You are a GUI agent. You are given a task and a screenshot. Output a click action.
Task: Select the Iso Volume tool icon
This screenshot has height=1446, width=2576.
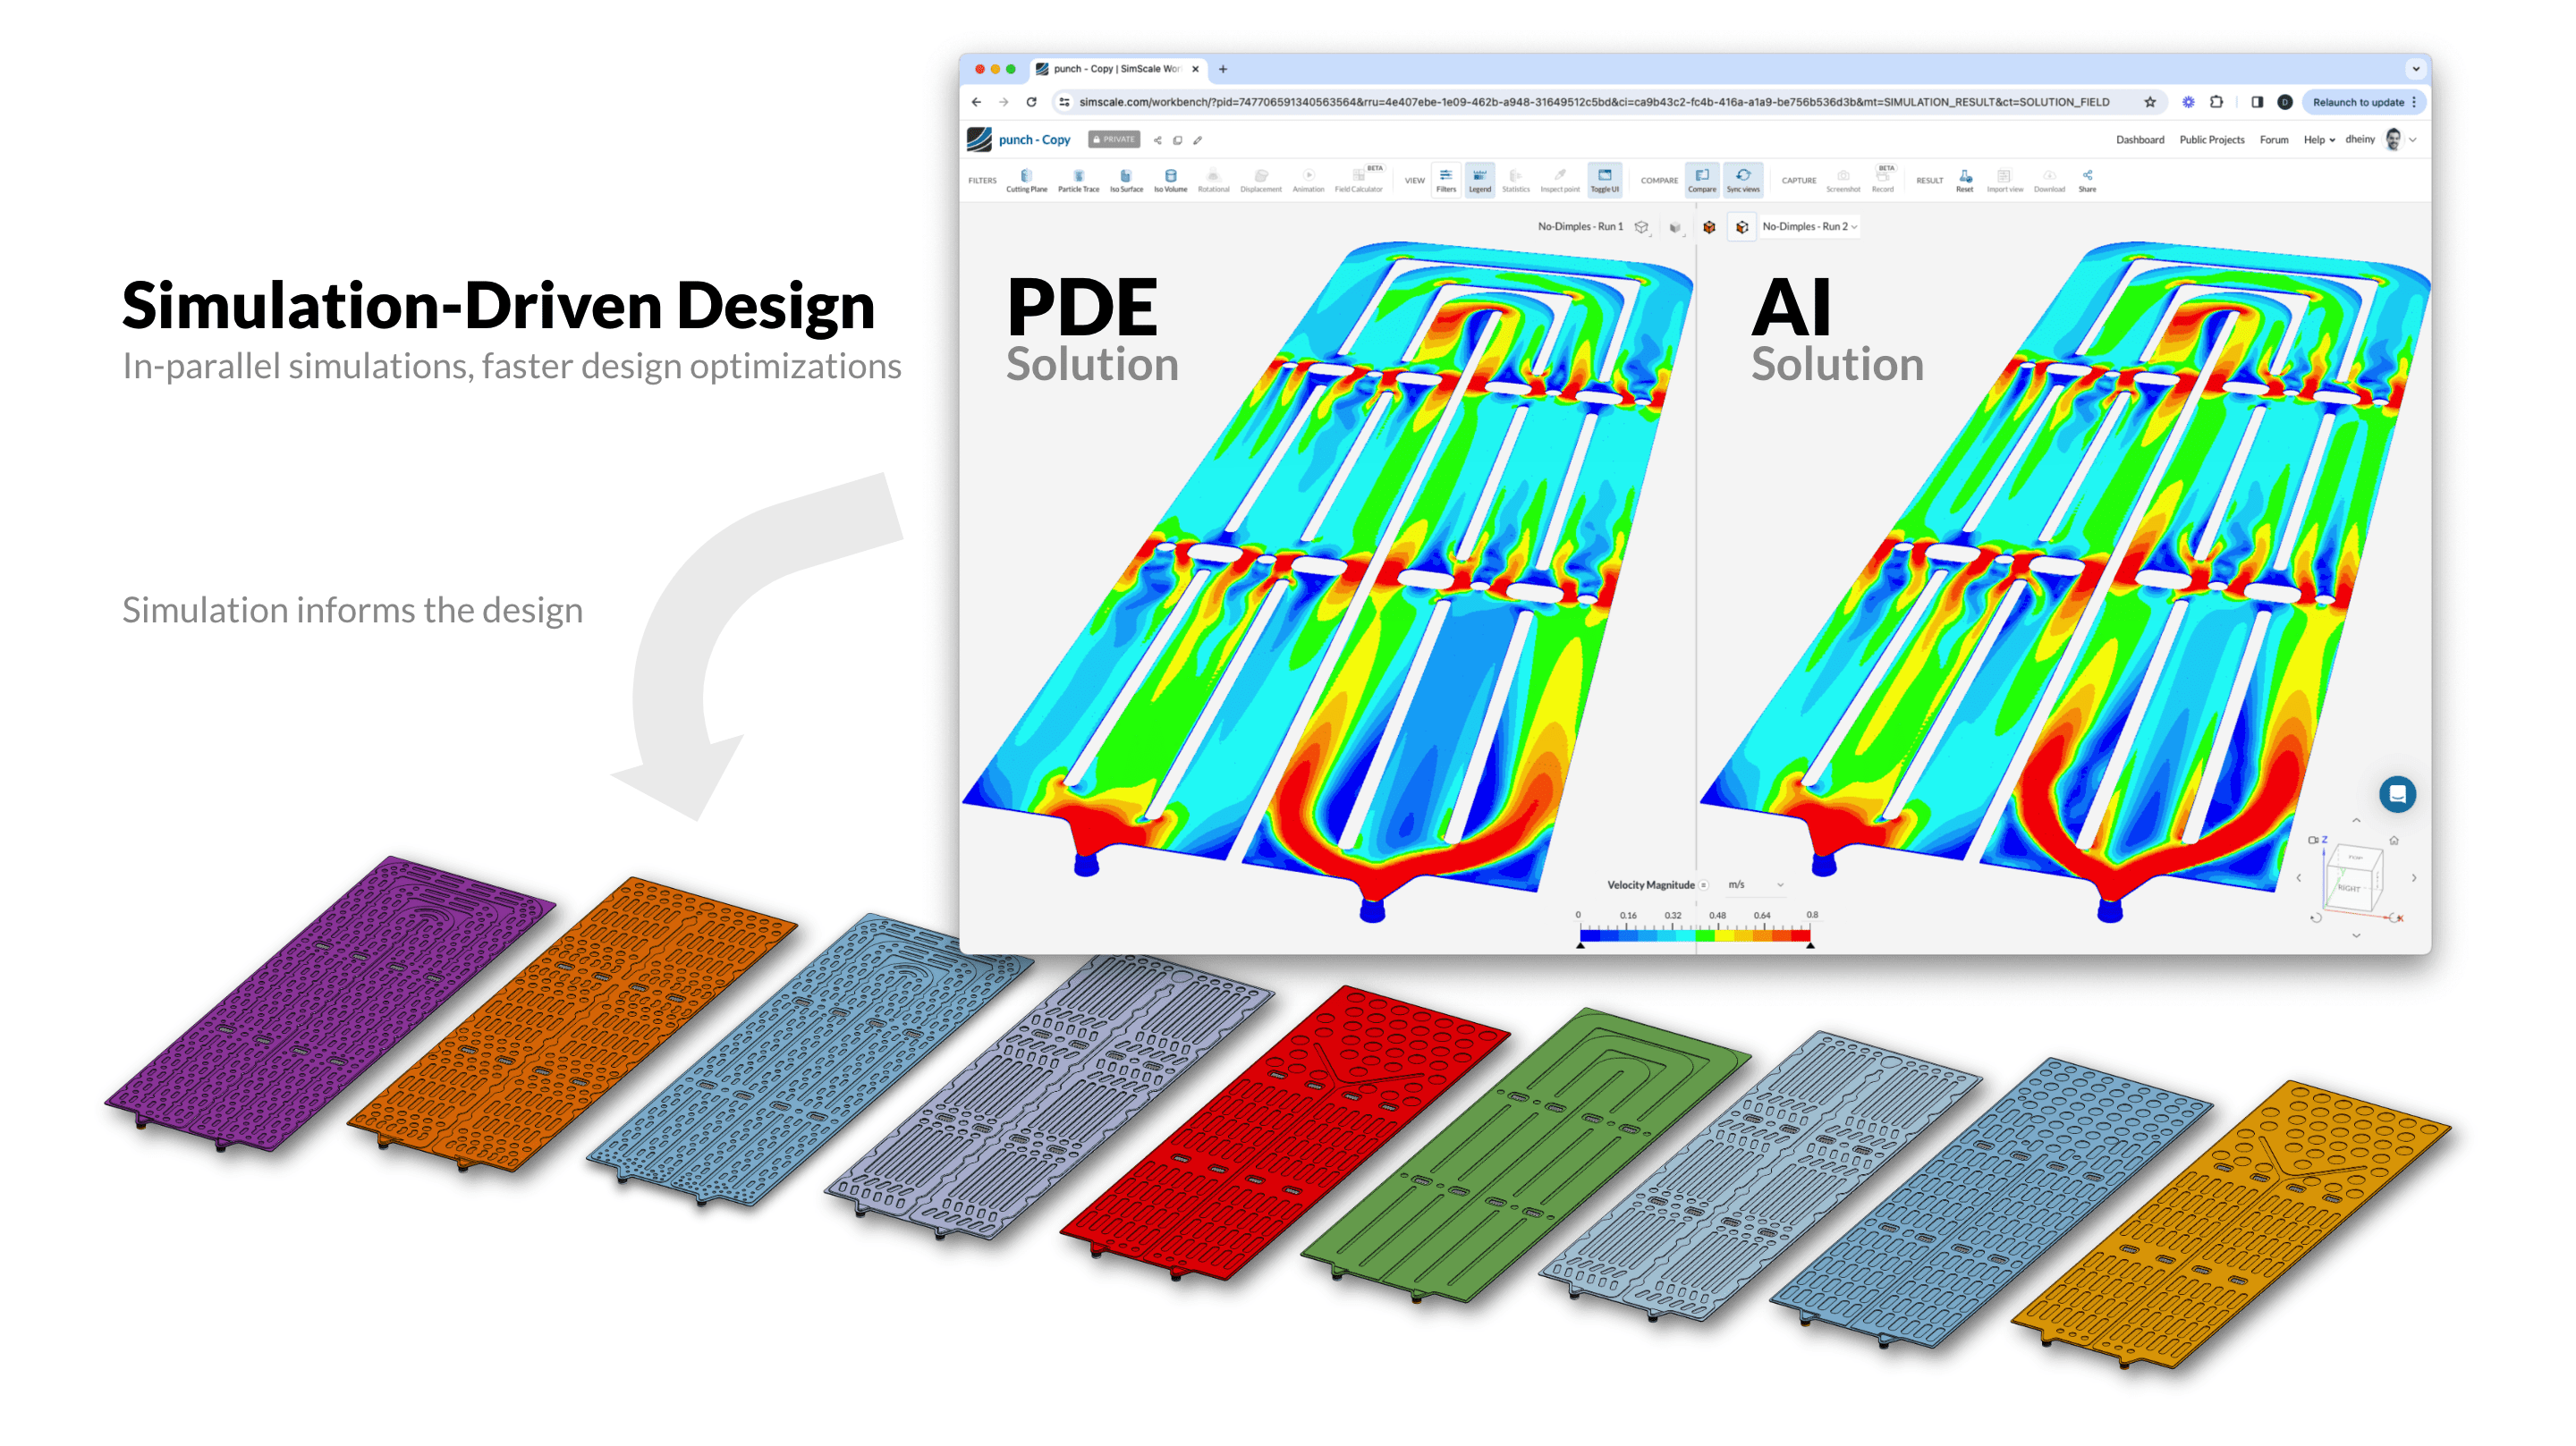(1169, 177)
